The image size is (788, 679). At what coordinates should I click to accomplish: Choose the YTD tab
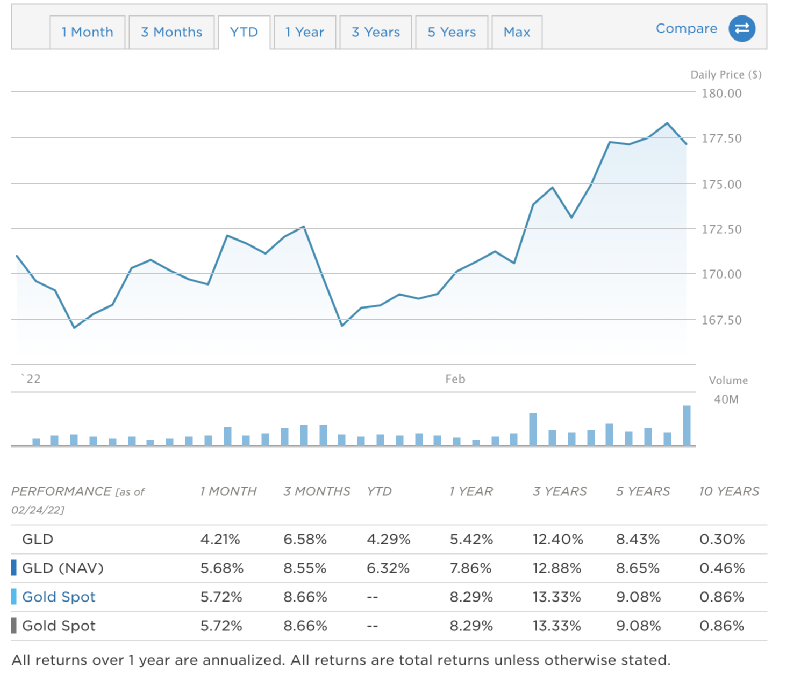coord(244,32)
